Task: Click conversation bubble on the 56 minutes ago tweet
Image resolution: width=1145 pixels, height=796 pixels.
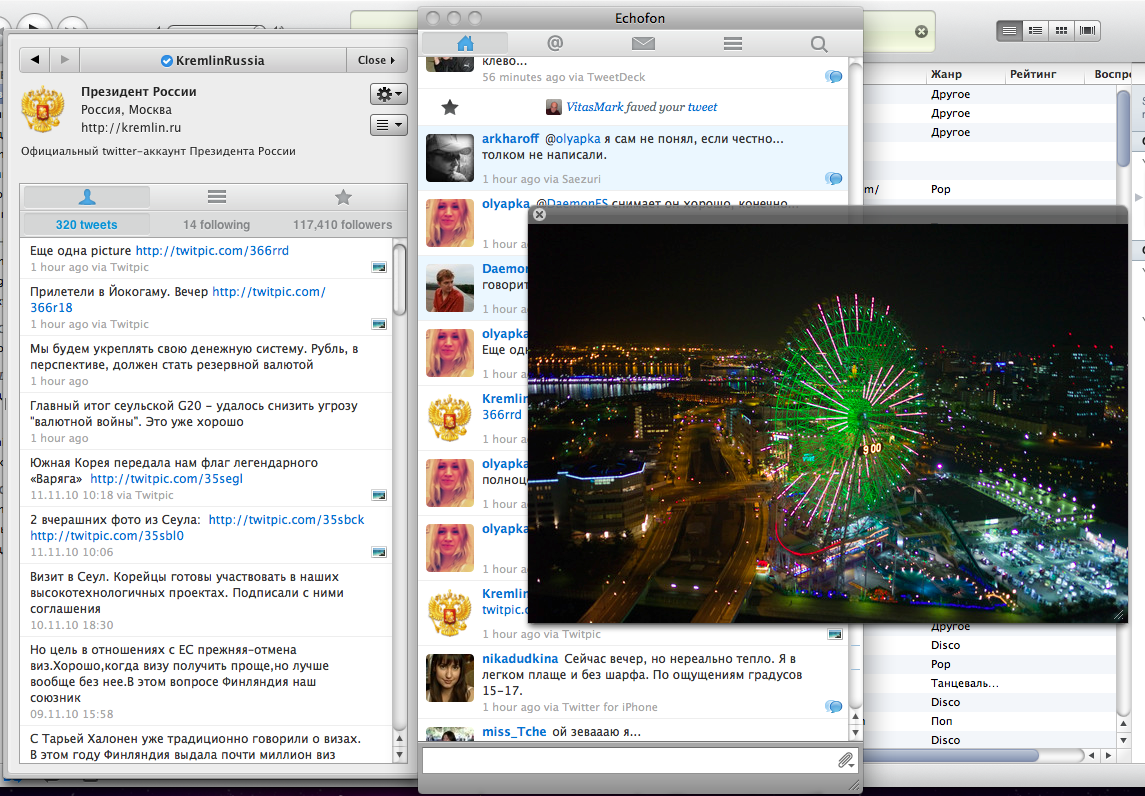Action: 833,77
